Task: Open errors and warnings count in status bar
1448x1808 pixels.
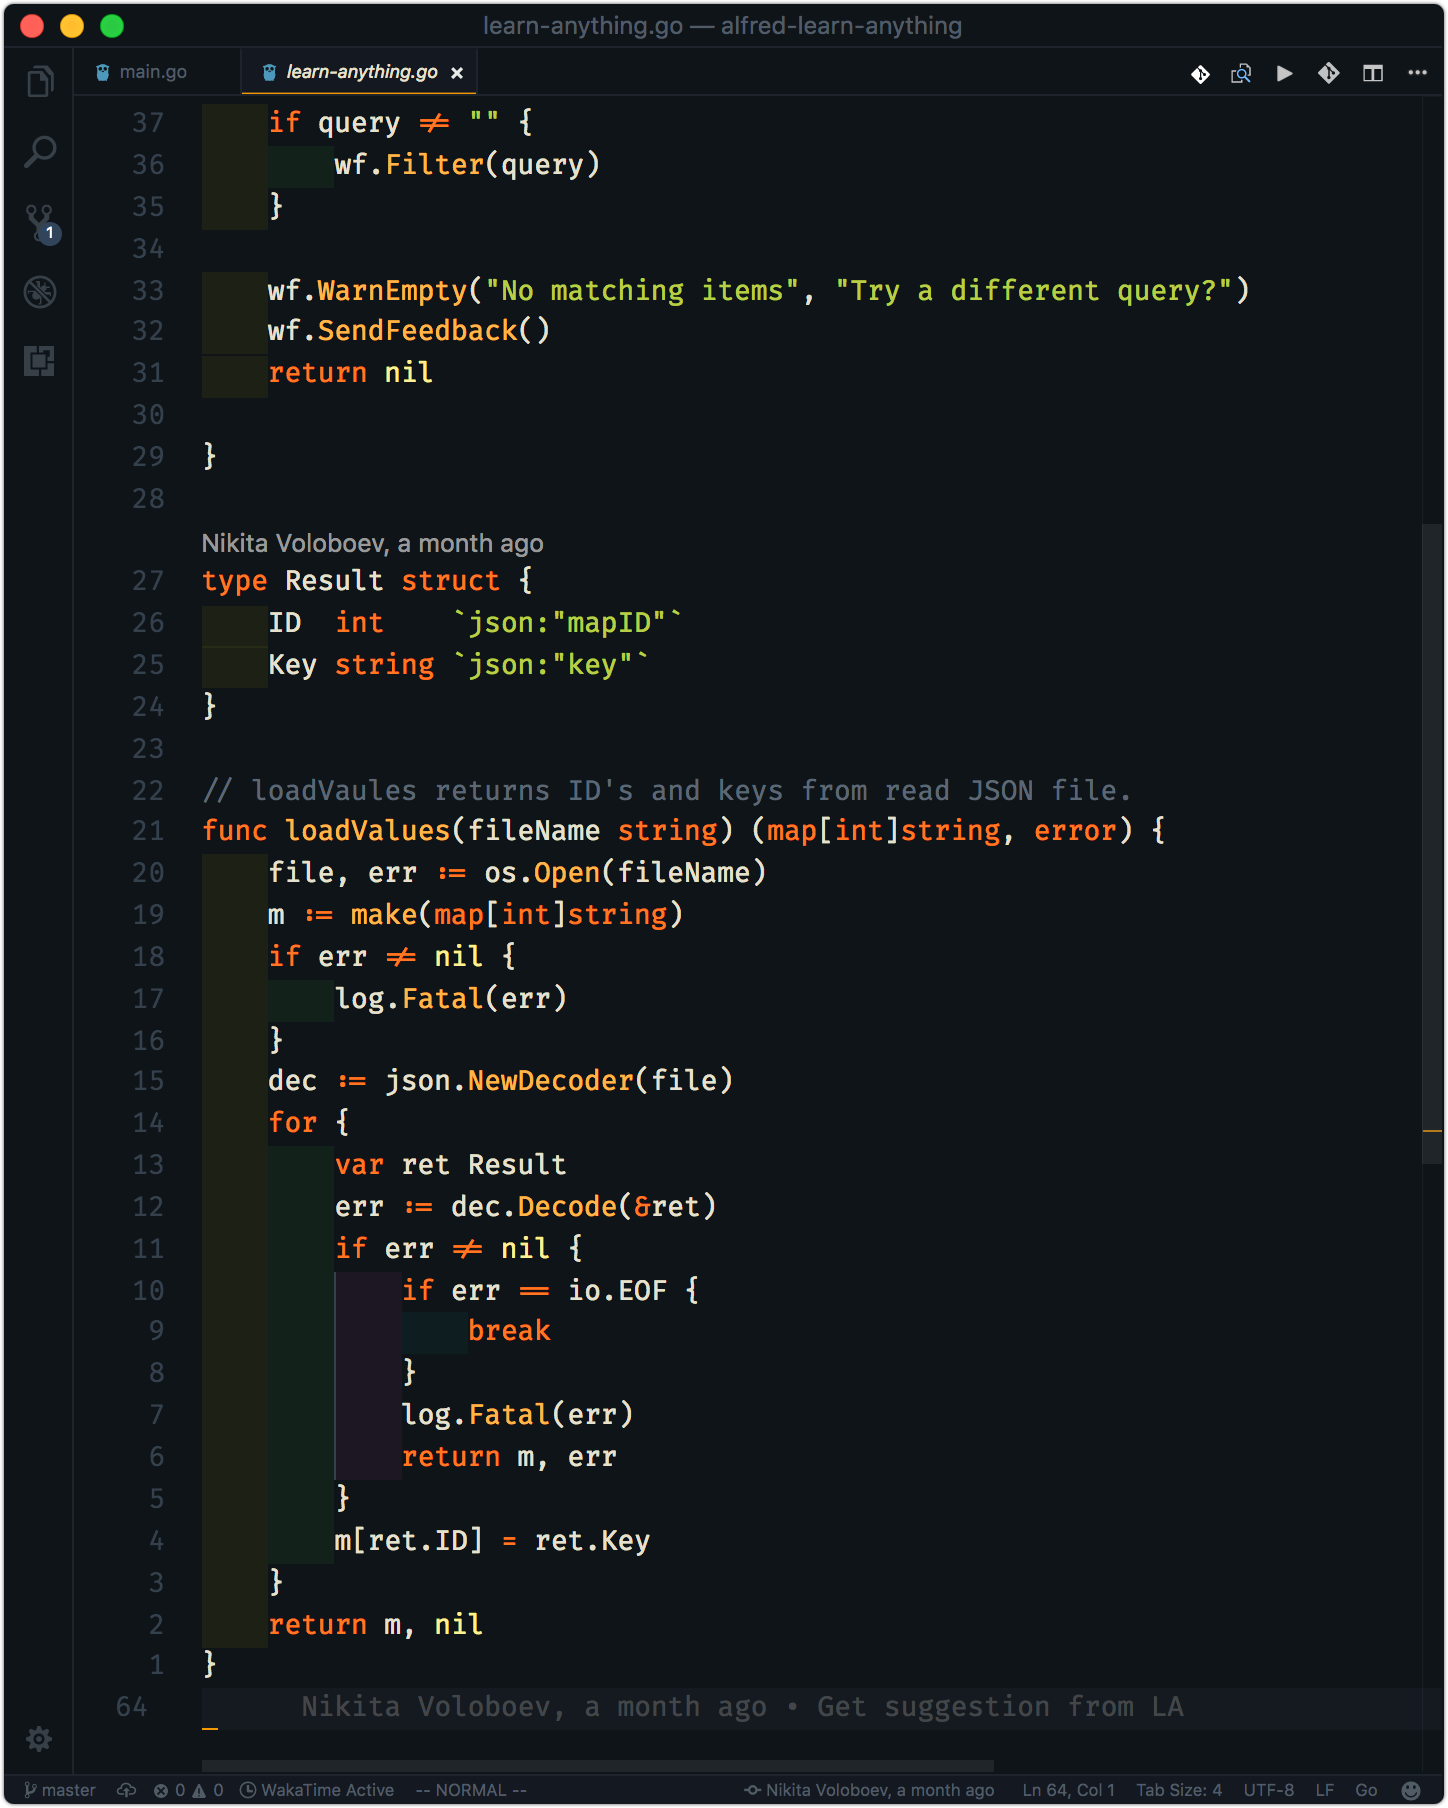Action: pyautogui.click(x=189, y=1790)
